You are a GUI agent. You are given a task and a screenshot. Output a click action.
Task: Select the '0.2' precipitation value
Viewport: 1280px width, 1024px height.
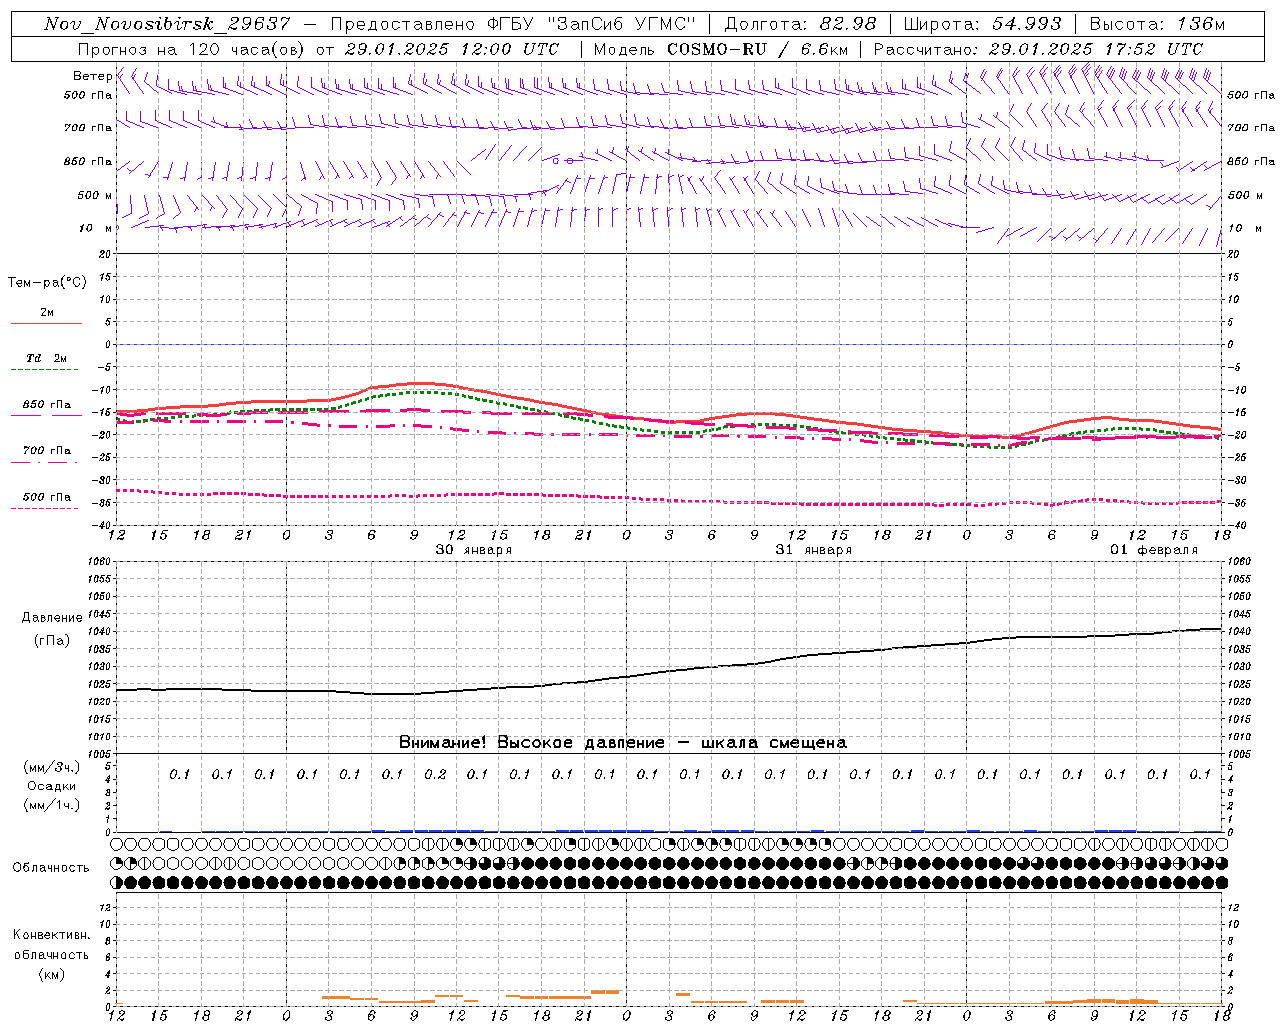tap(435, 774)
